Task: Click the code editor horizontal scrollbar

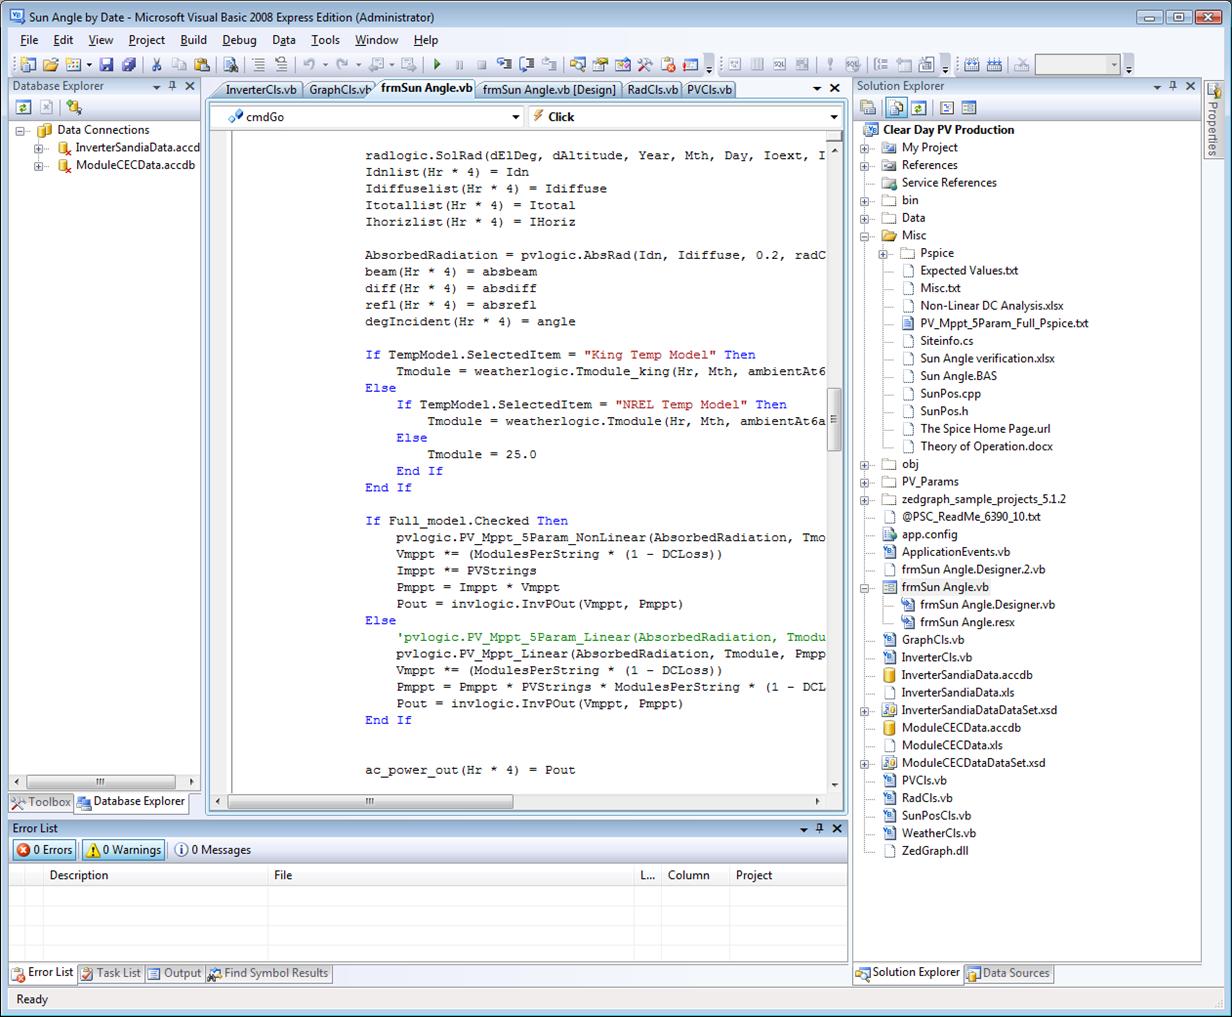Action: point(518,801)
